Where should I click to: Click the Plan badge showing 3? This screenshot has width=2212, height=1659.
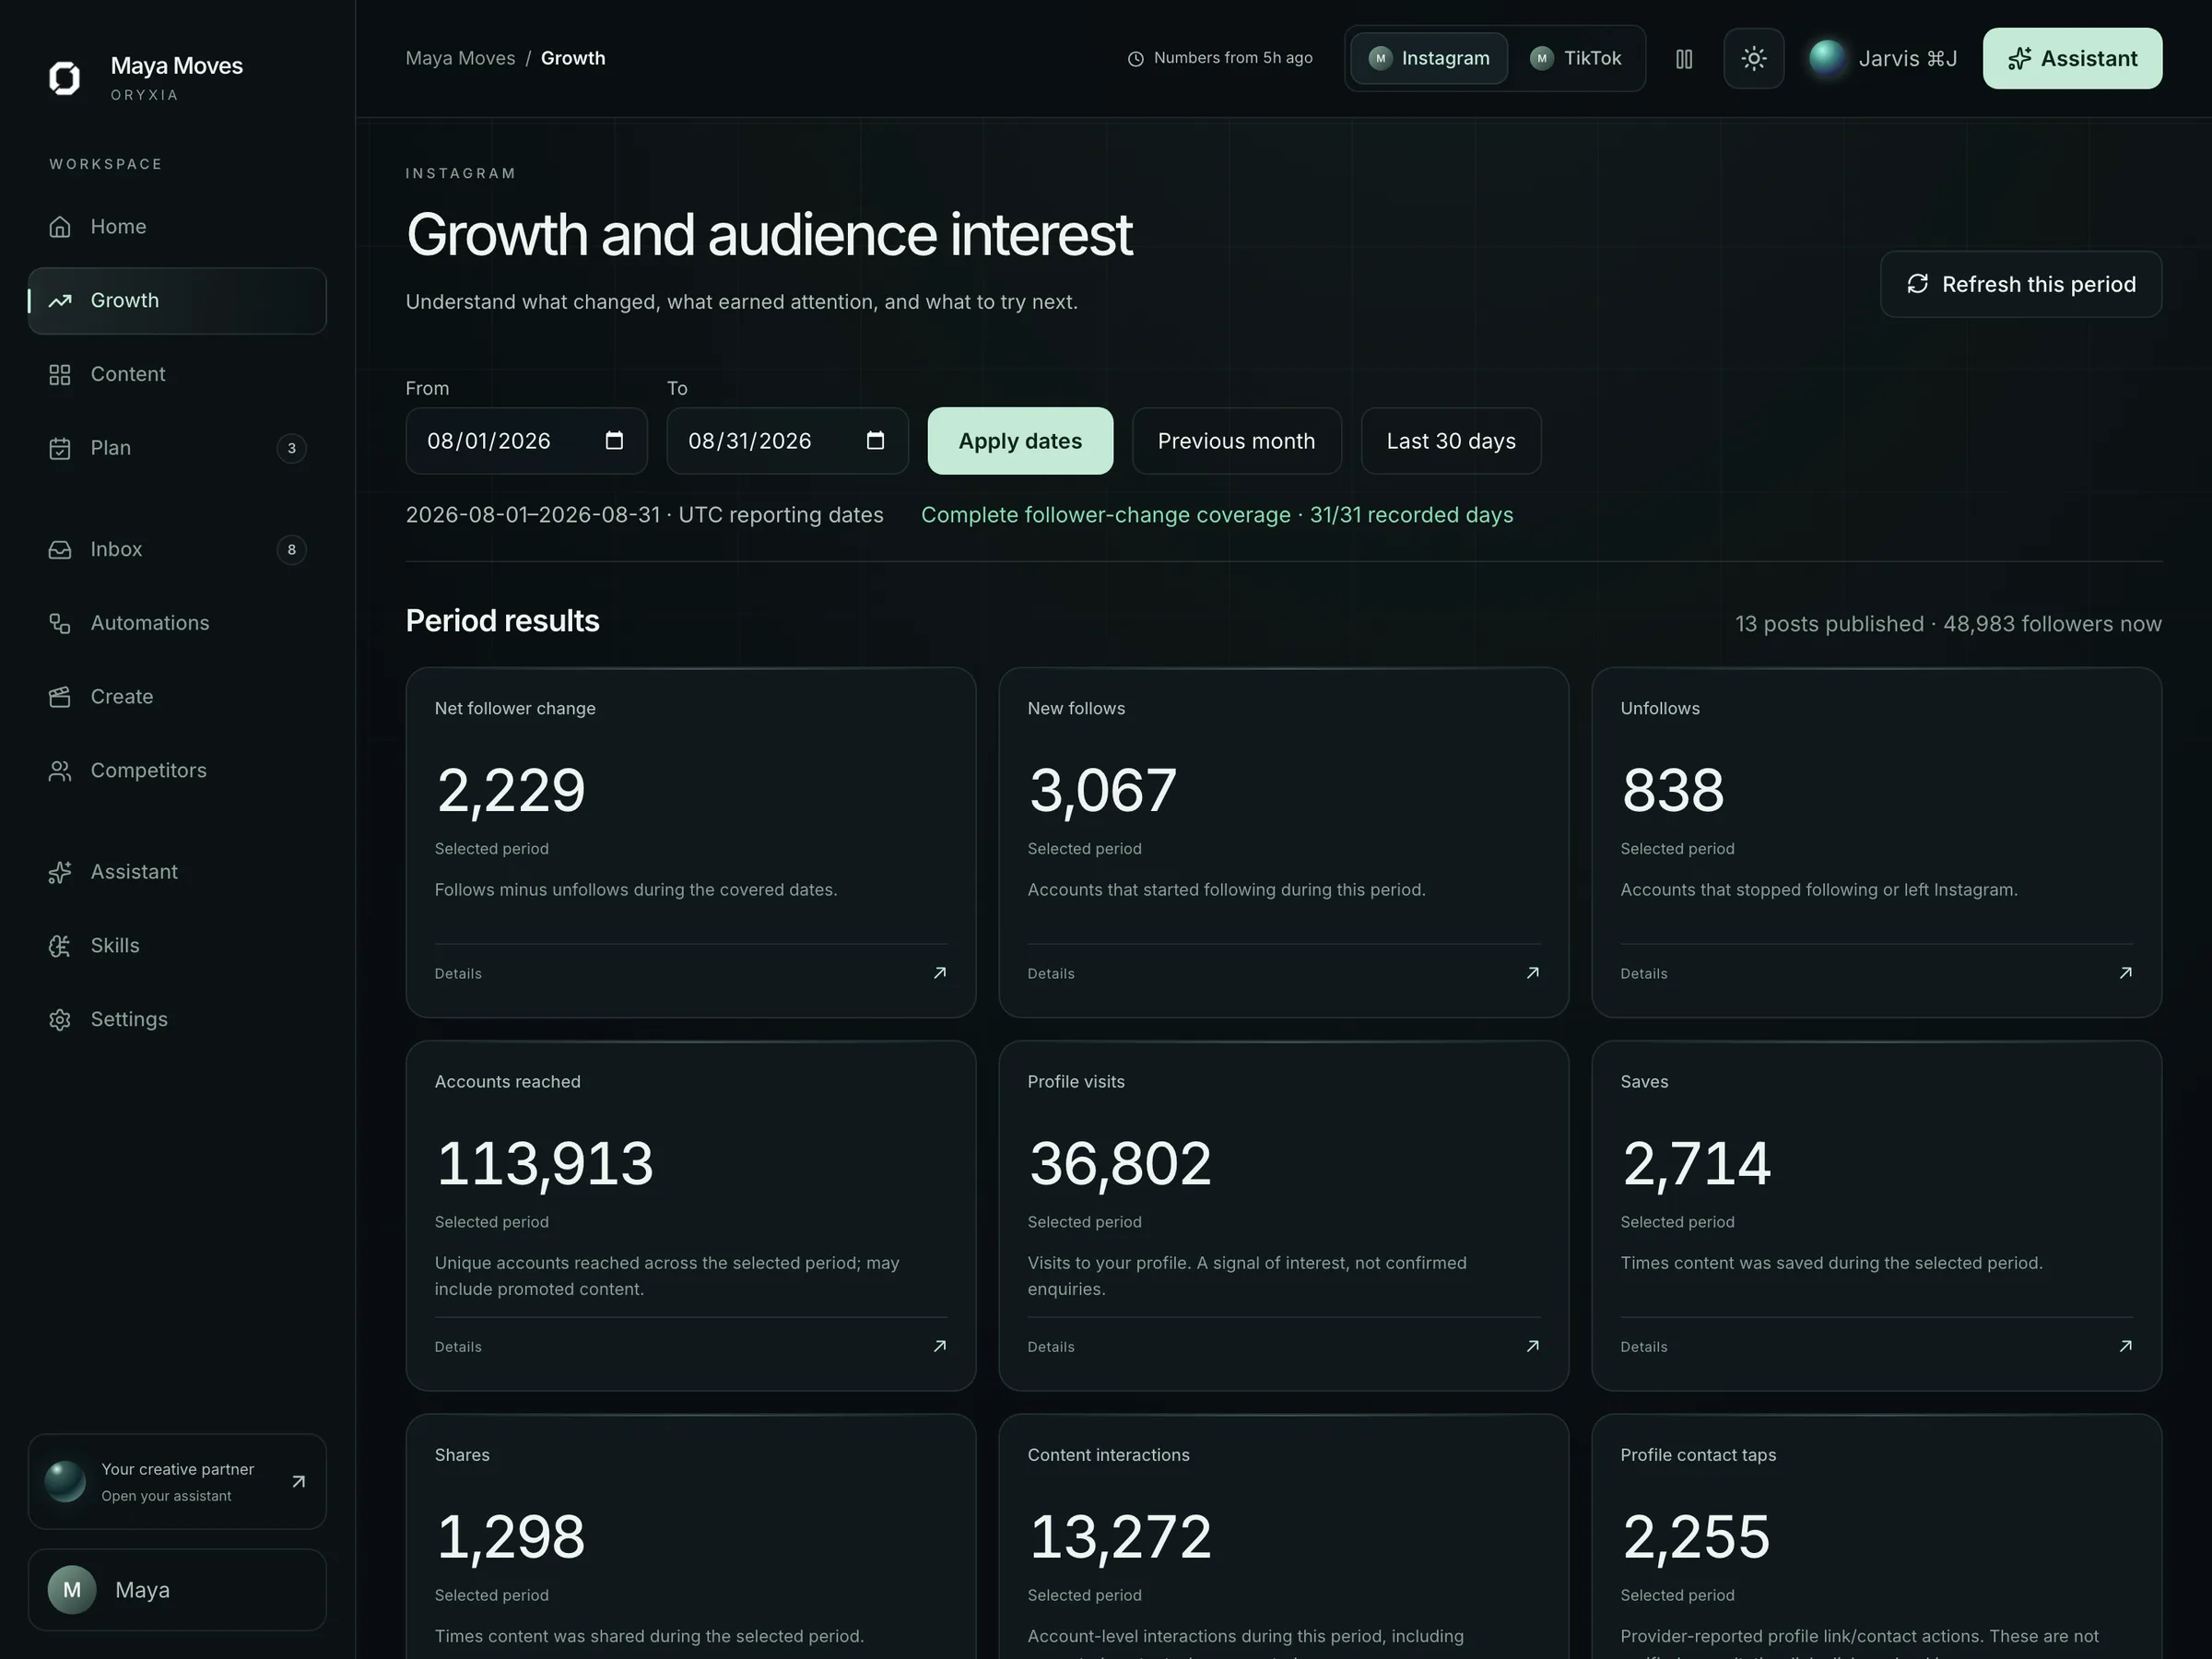point(291,448)
